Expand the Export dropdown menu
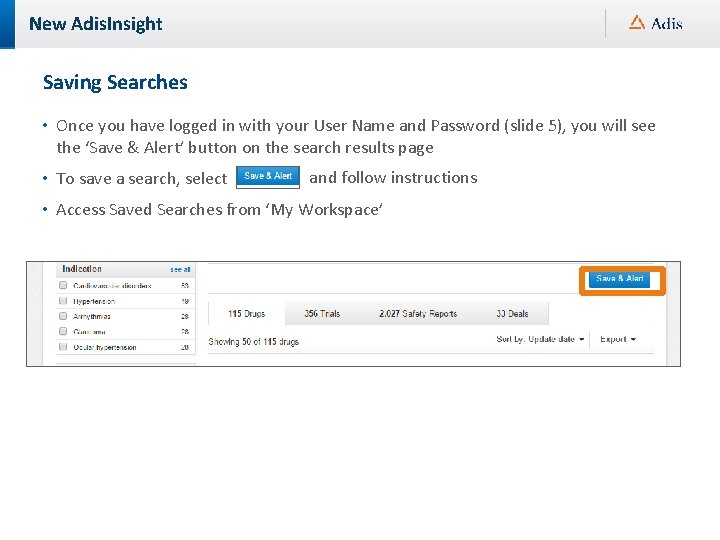The image size is (720, 540). pyautogui.click(x=618, y=340)
